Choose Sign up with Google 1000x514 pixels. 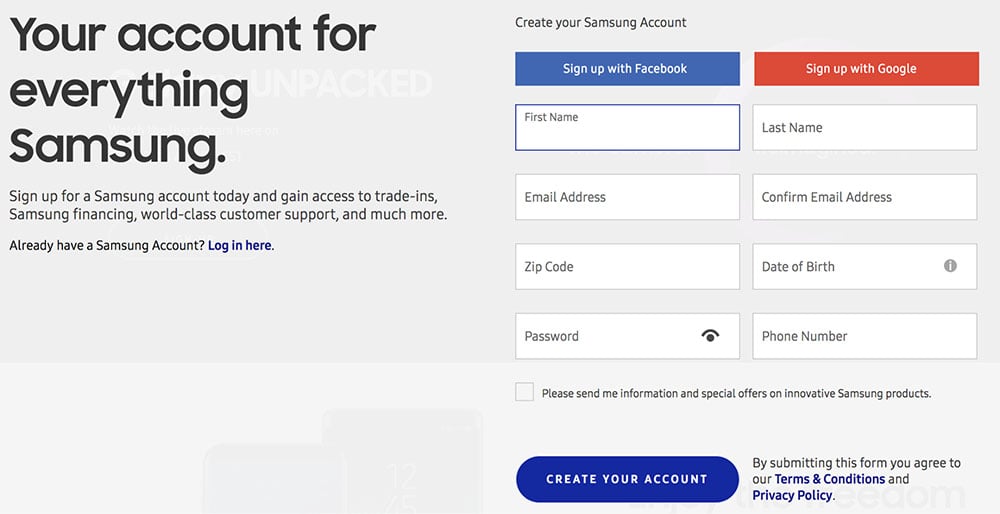pos(866,69)
